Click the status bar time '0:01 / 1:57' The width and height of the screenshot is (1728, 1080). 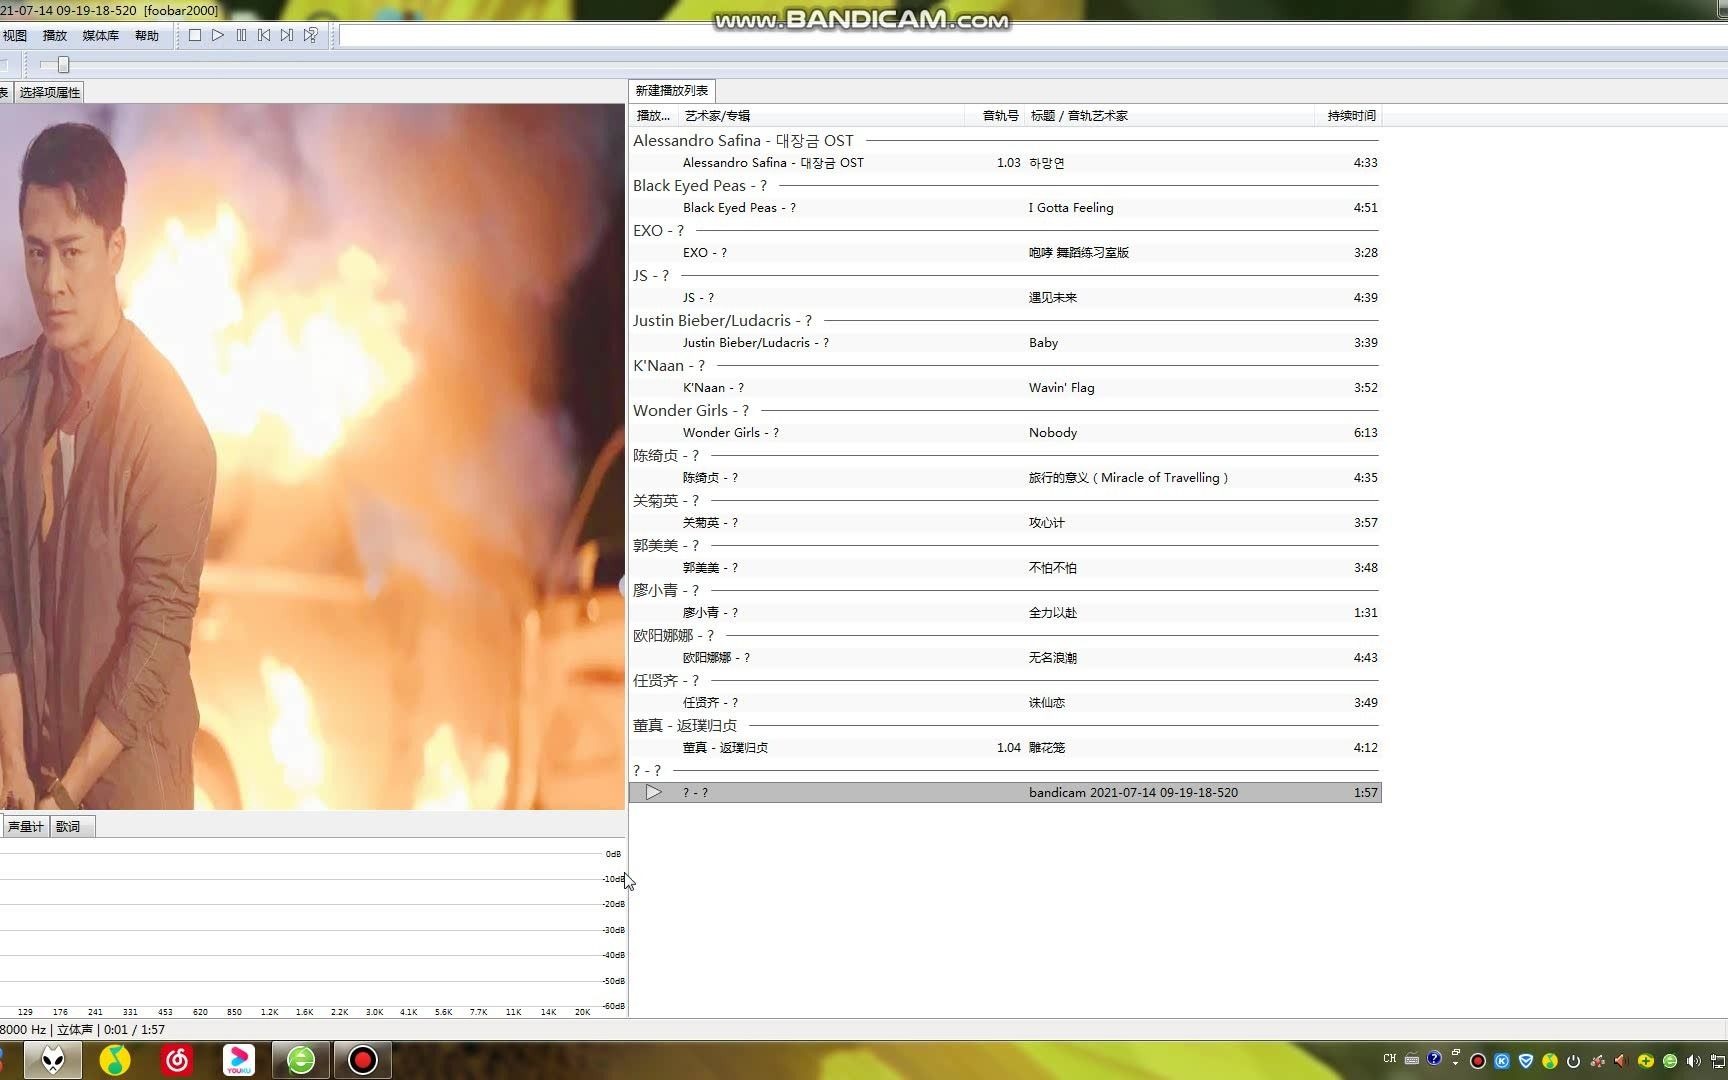coord(134,1029)
